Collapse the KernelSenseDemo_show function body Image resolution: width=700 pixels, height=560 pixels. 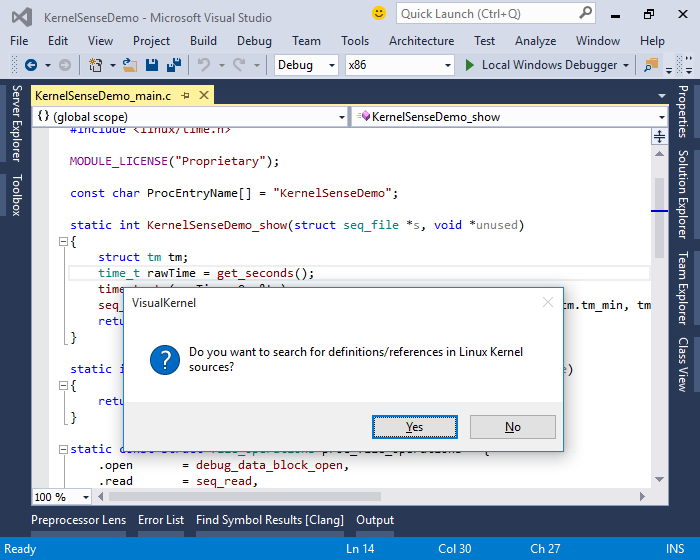[x=63, y=242]
